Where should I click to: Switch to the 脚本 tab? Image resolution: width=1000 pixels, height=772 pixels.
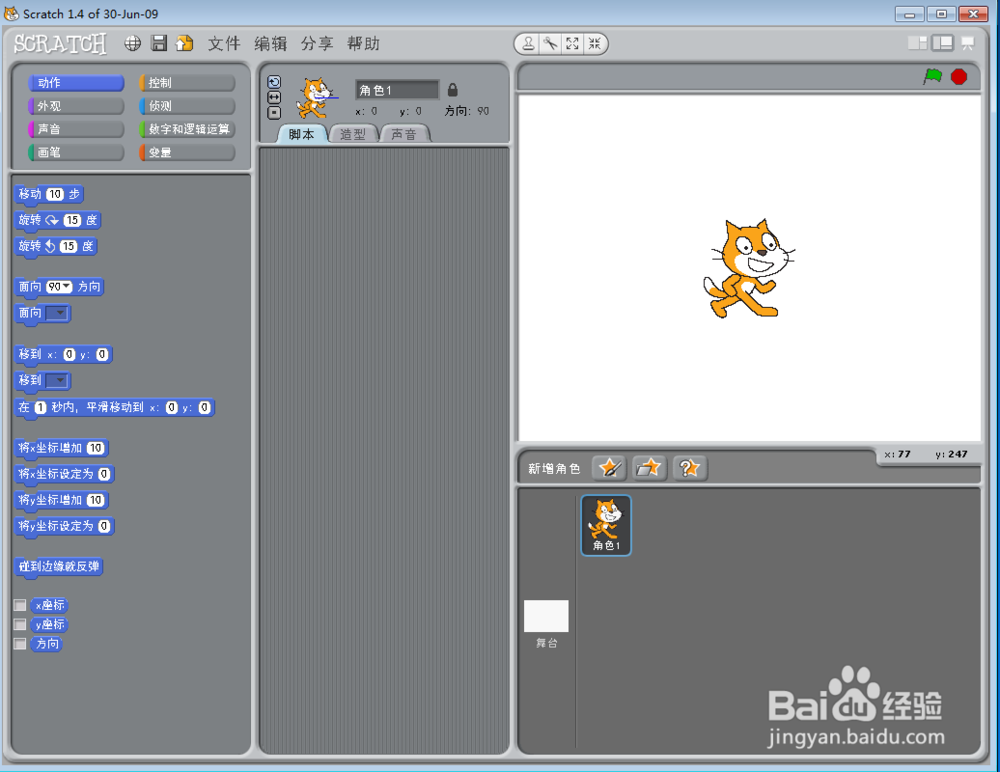point(302,134)
